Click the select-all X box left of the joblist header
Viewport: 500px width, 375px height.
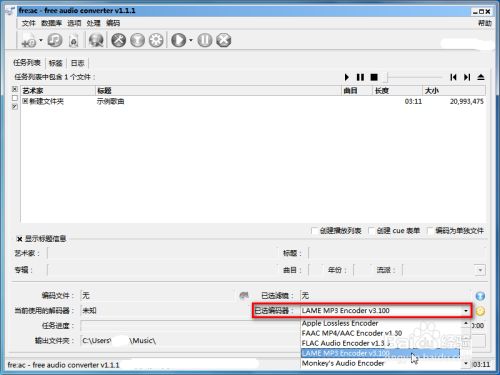click(15, 89)
